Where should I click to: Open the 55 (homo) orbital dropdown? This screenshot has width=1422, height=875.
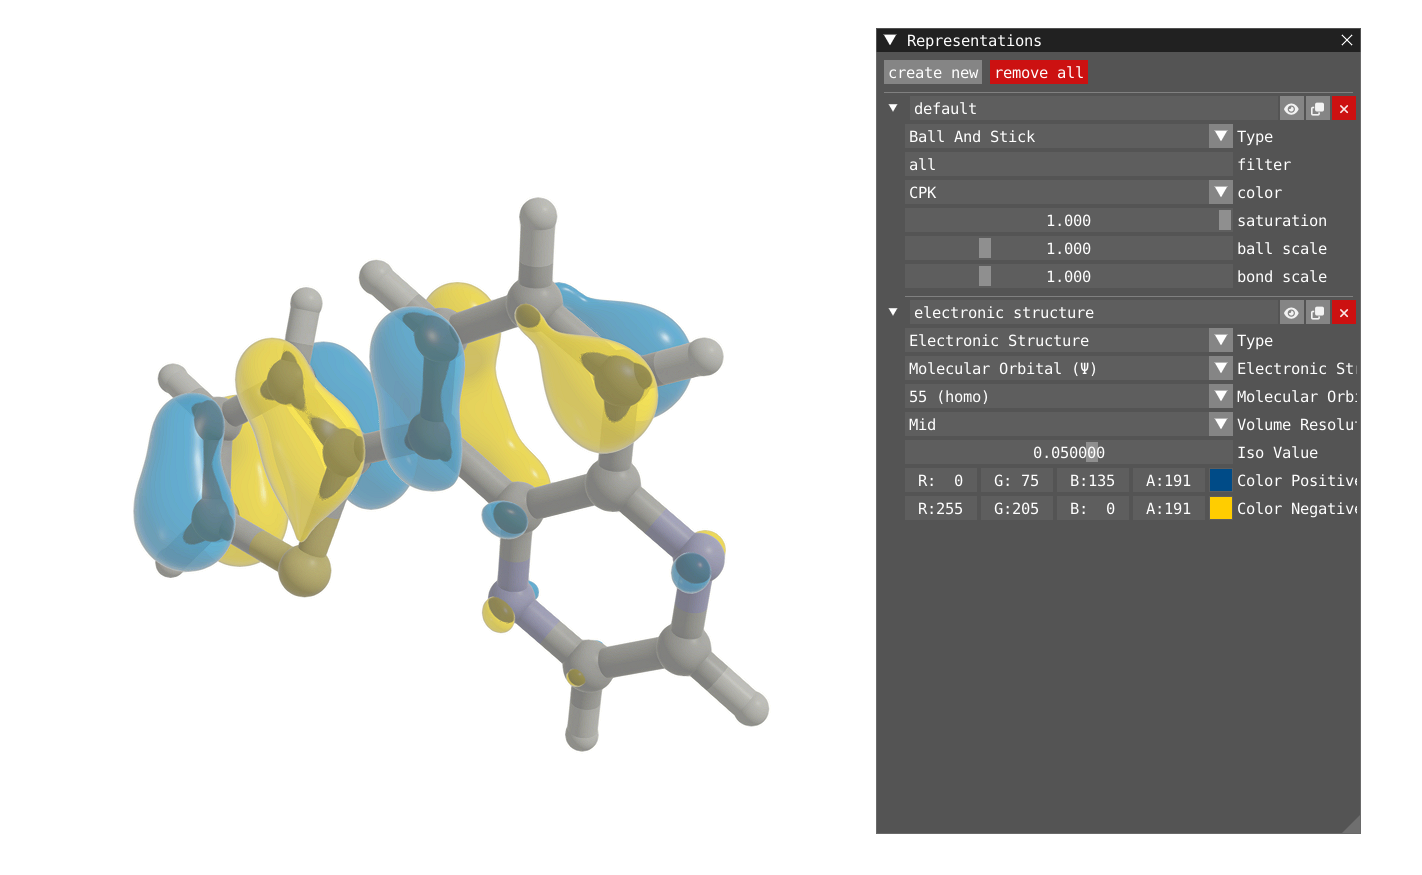pos(1220,396)
